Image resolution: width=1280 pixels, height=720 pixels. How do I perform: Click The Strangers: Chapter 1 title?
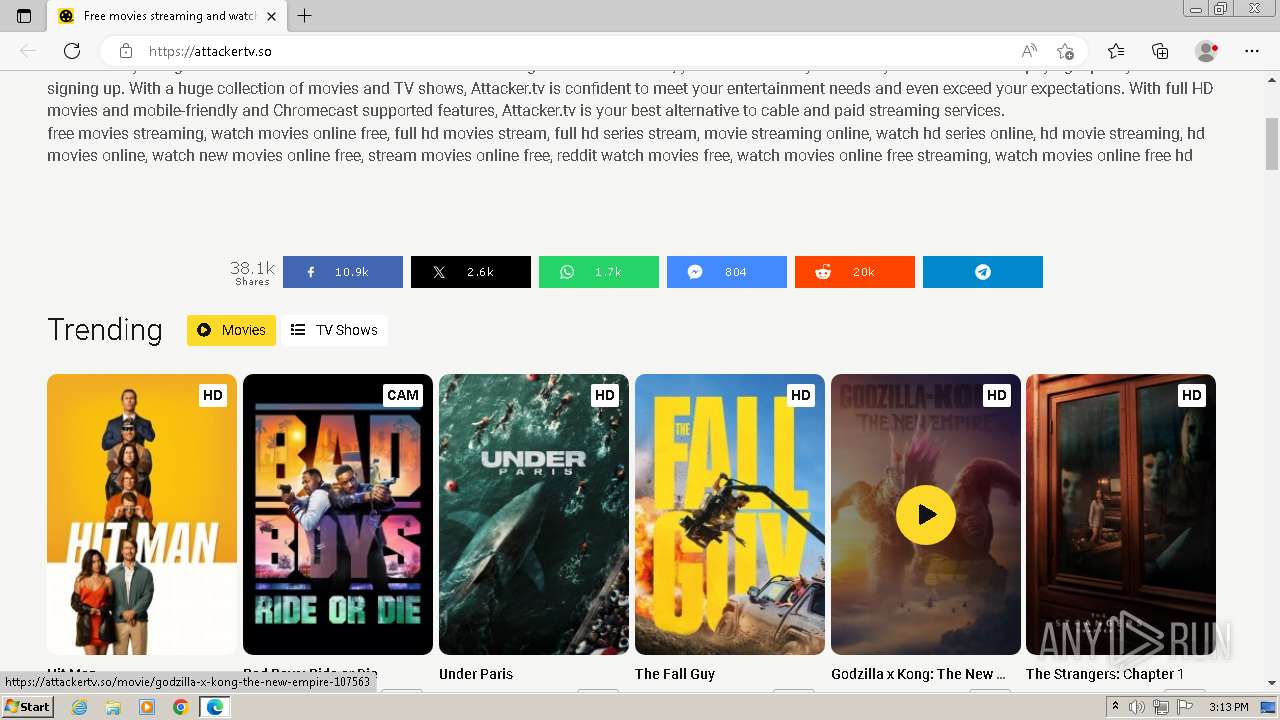(x=1105, y=674)
